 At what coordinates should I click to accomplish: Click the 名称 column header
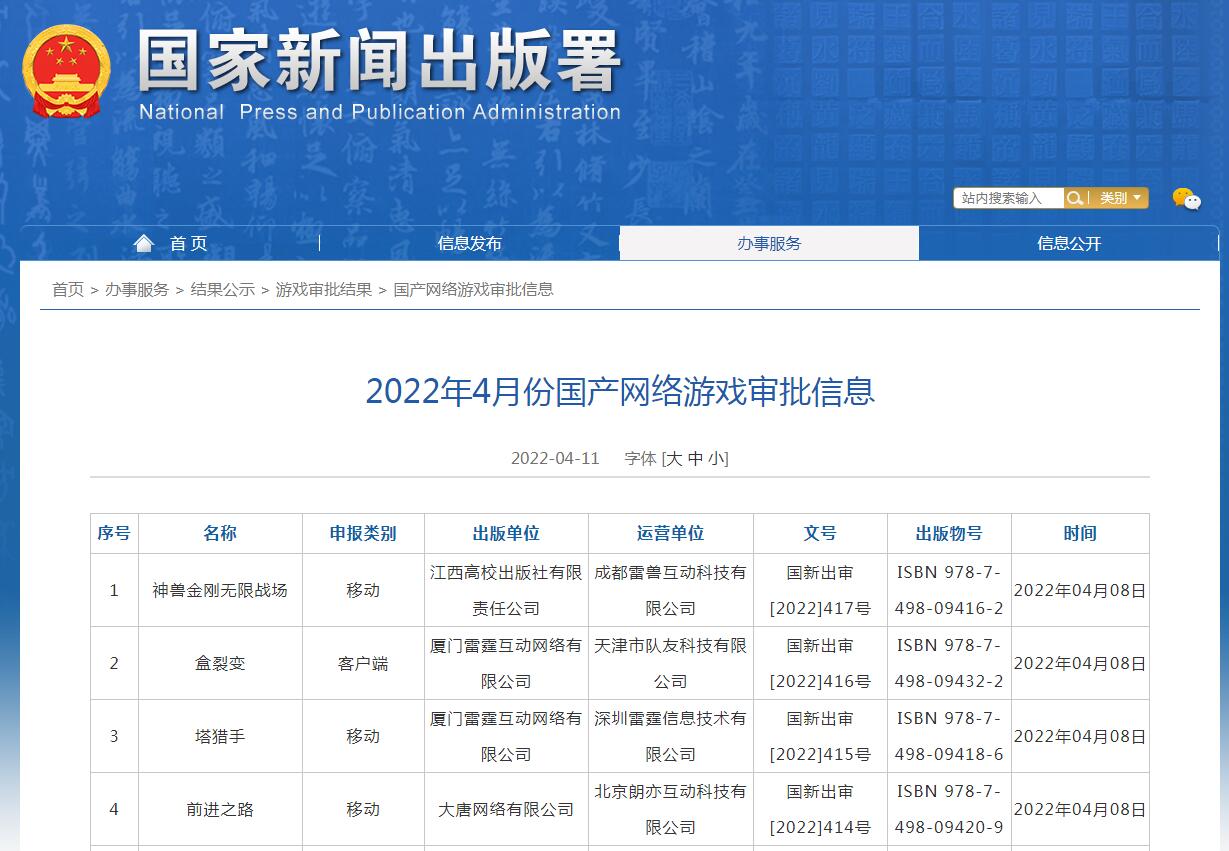220,533
